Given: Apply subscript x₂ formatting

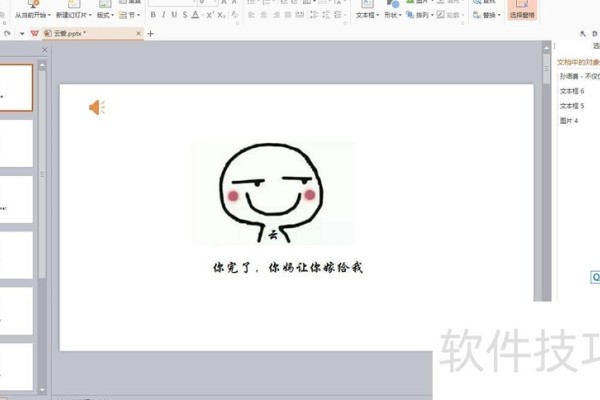Looking at the screenshot, I should 221,15.
